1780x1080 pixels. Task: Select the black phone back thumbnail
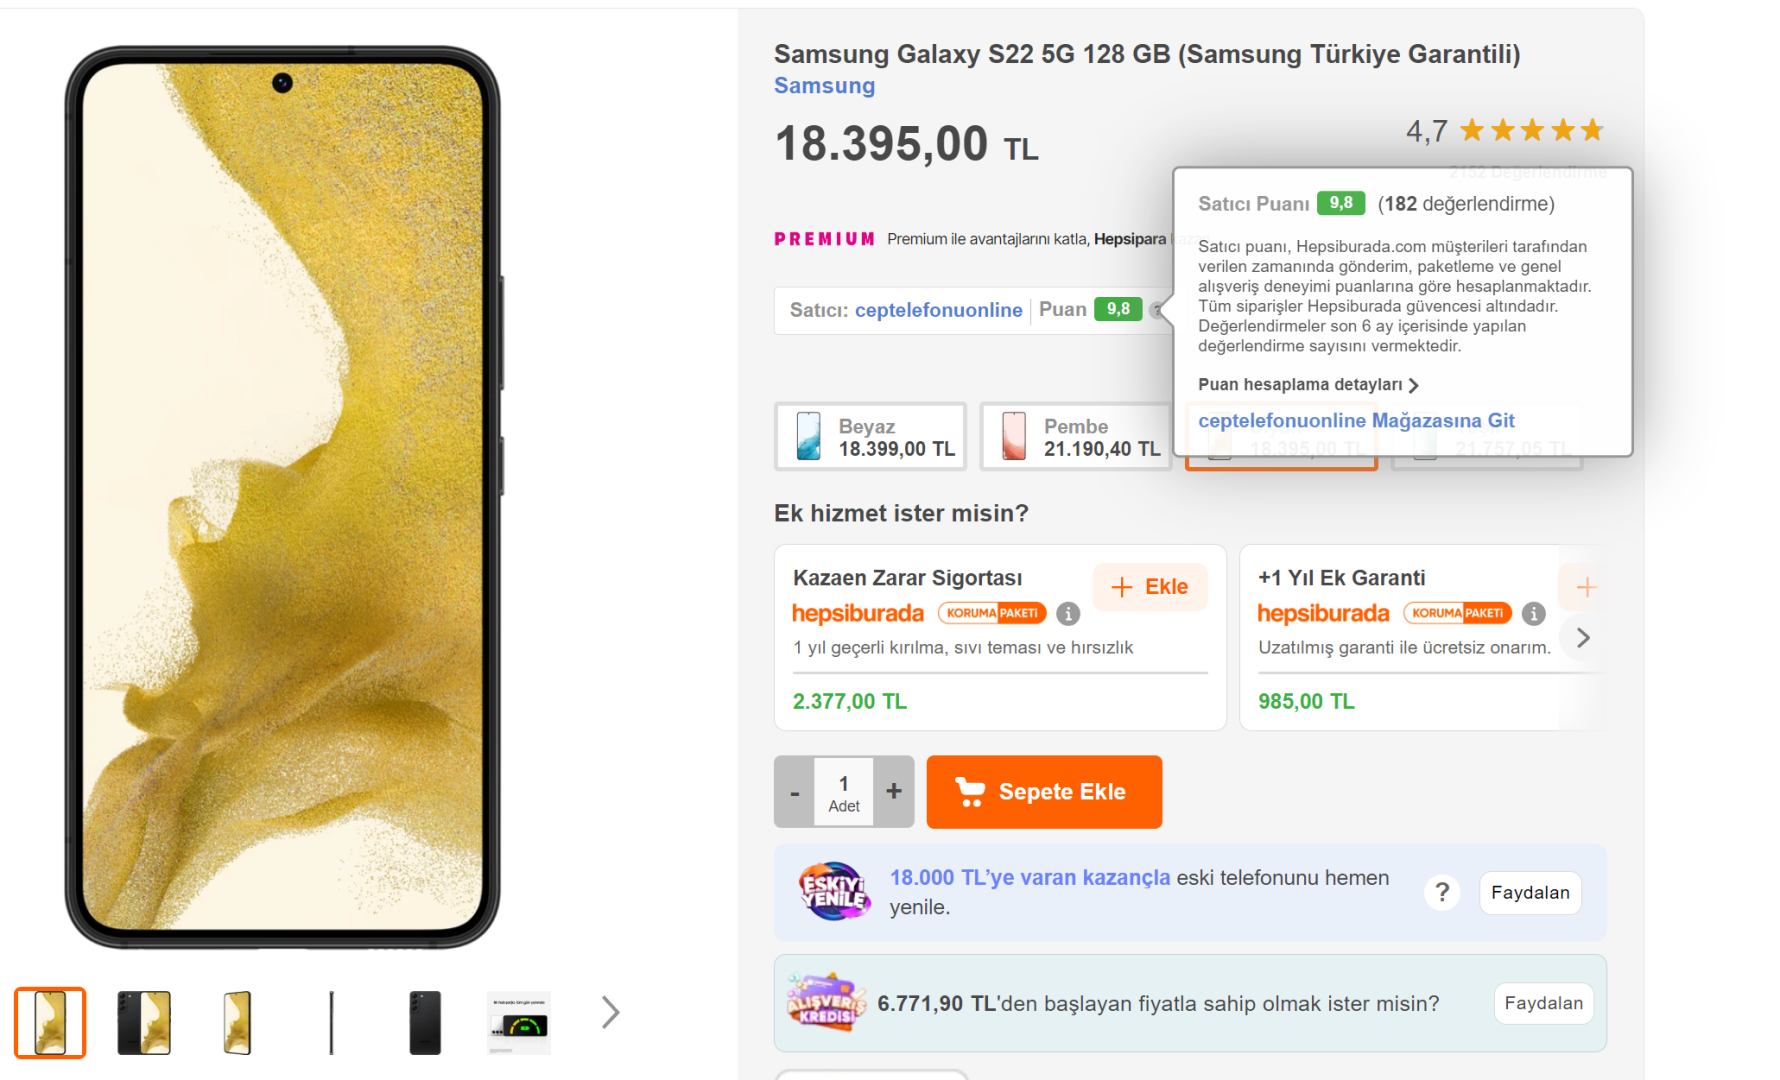(425, 1022)
